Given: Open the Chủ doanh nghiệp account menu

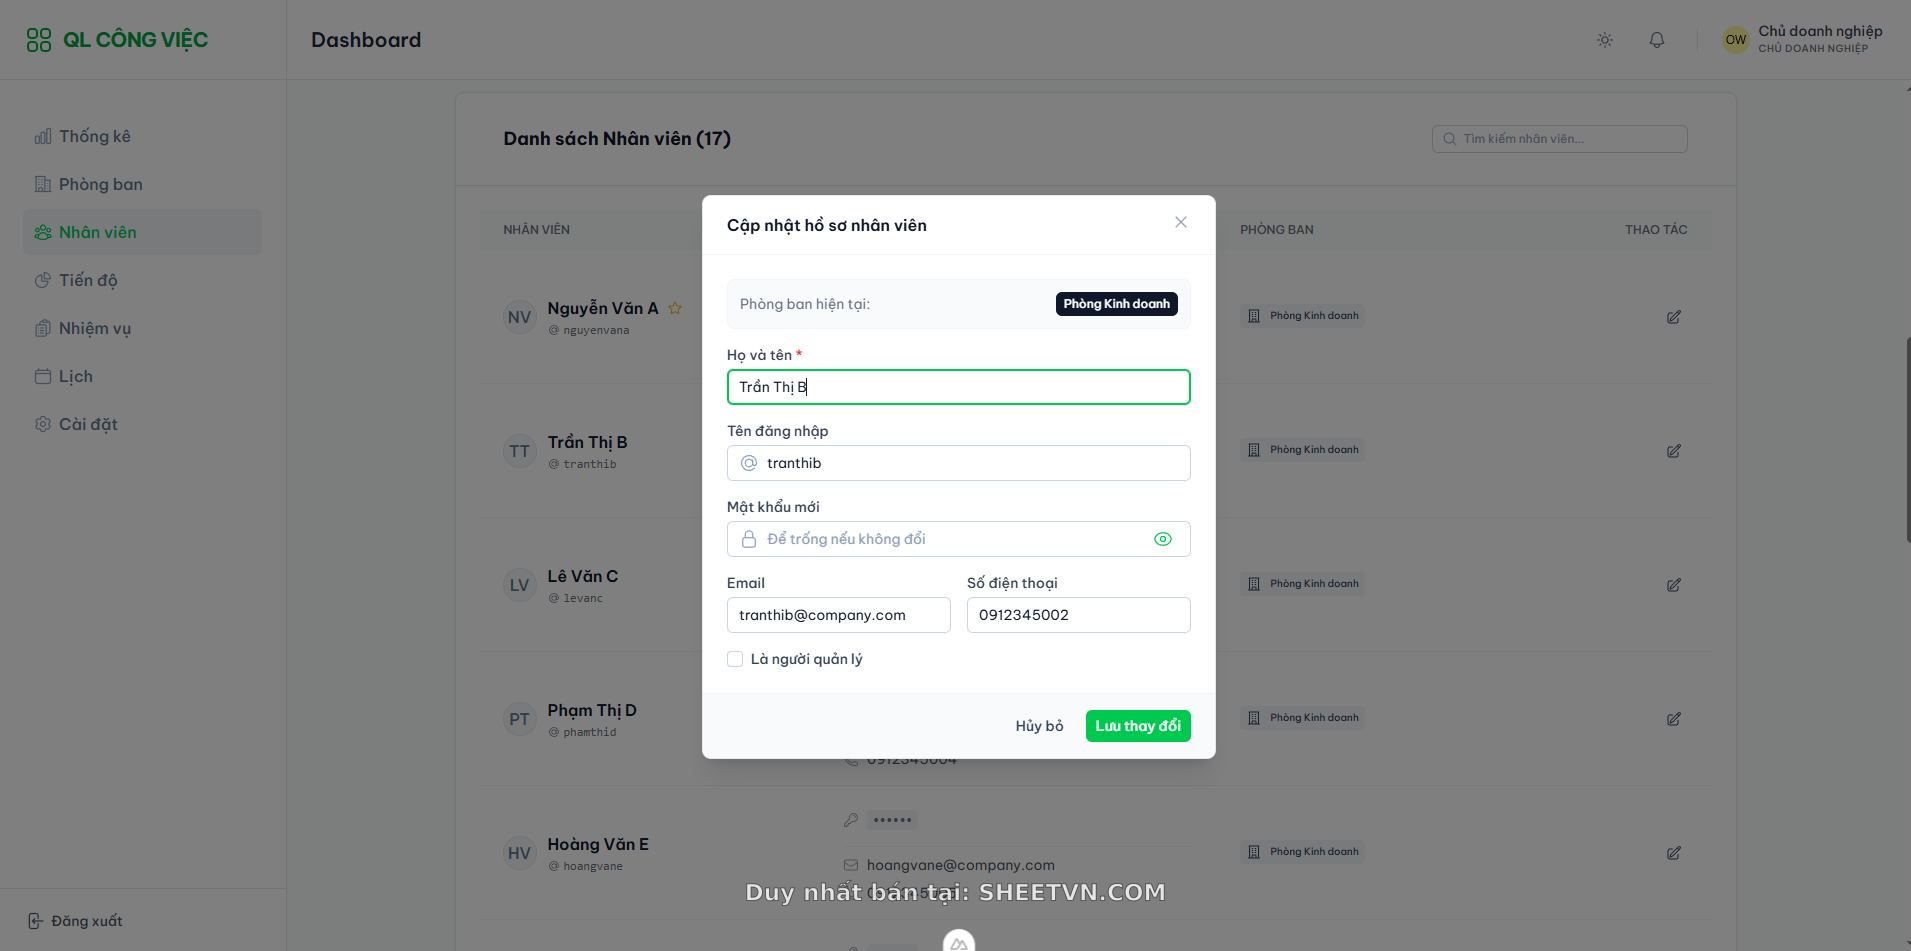Looking at the screenshot, I should (1803, 39).
